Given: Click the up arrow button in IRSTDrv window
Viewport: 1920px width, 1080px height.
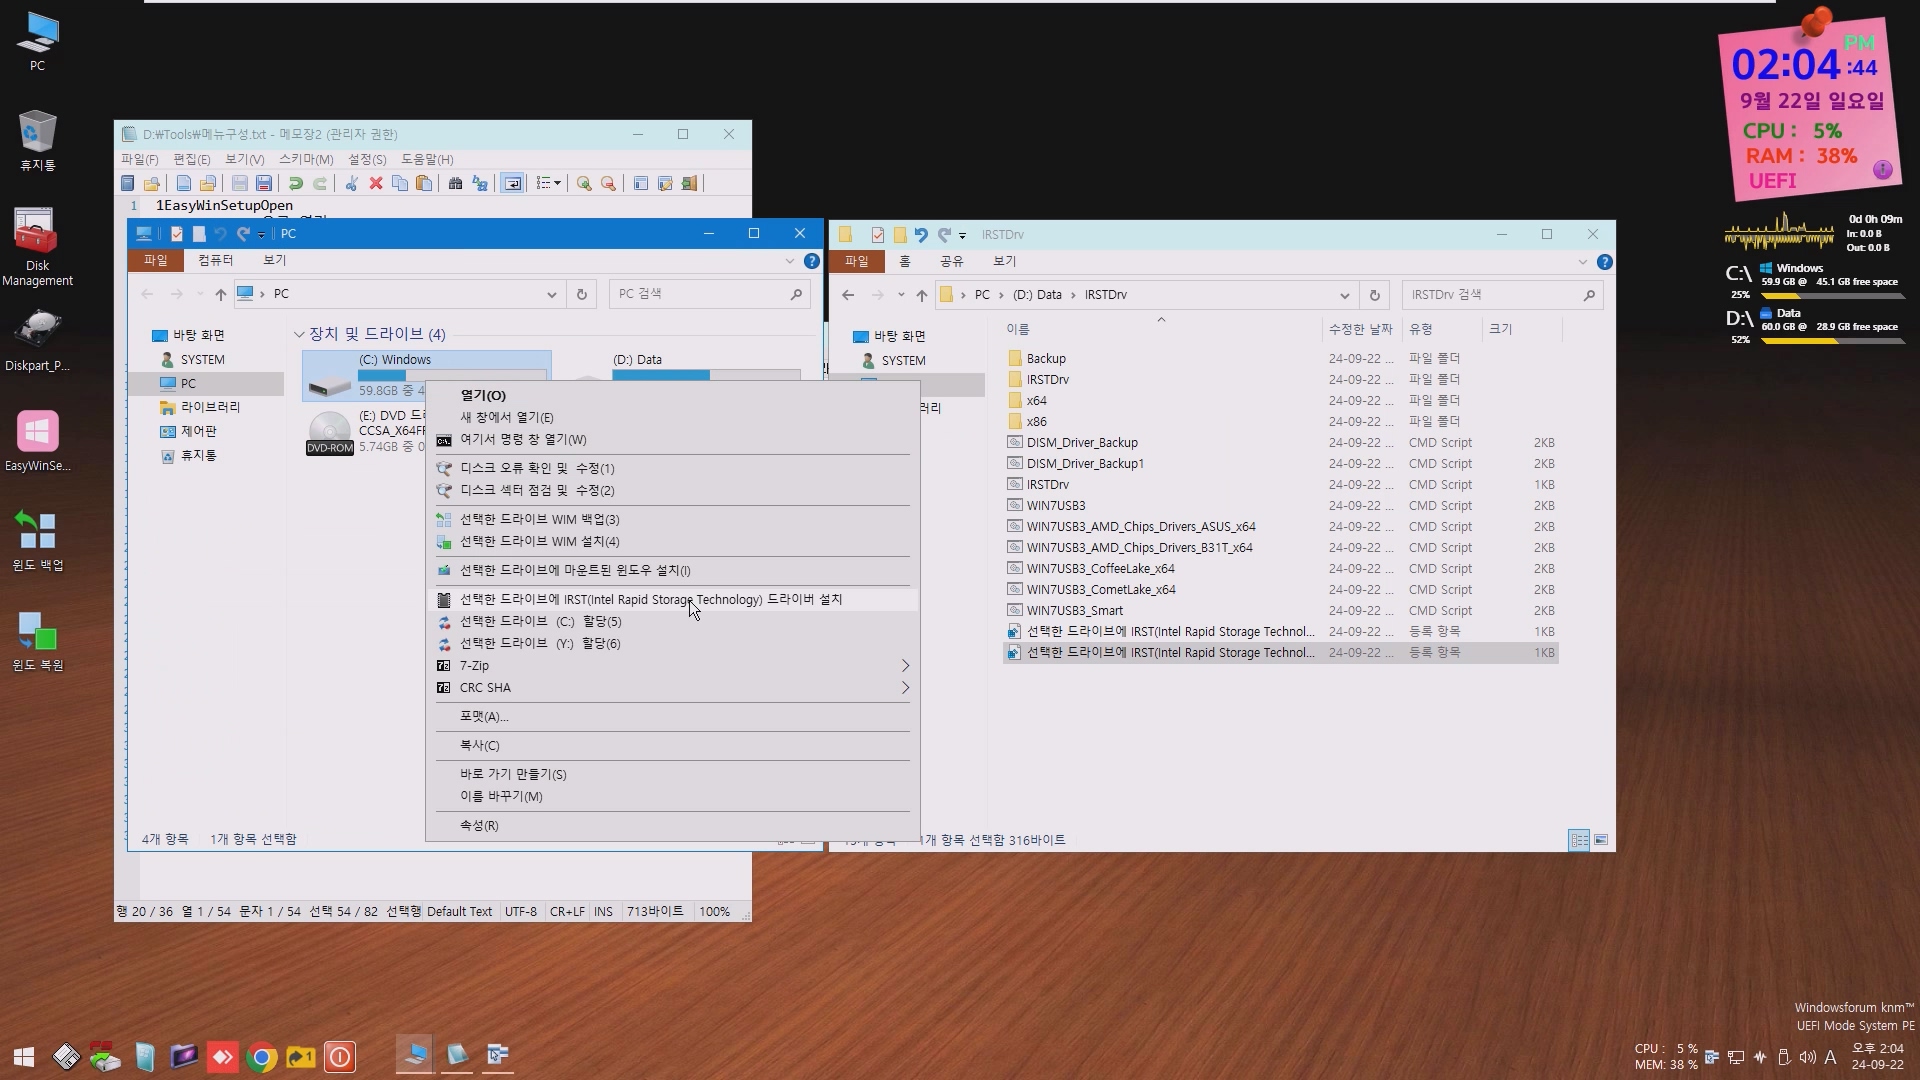Looking at the screenshot, I should [921, 295].
